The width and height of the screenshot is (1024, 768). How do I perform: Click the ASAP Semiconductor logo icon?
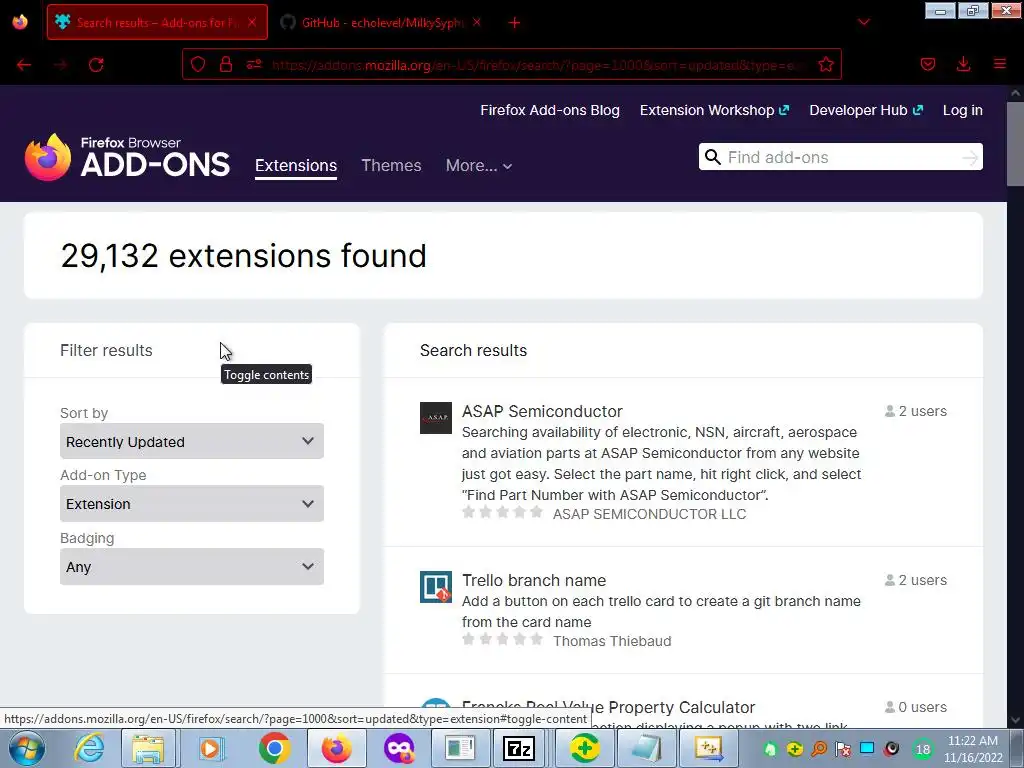pyautogui.click(x=436, y=418)
